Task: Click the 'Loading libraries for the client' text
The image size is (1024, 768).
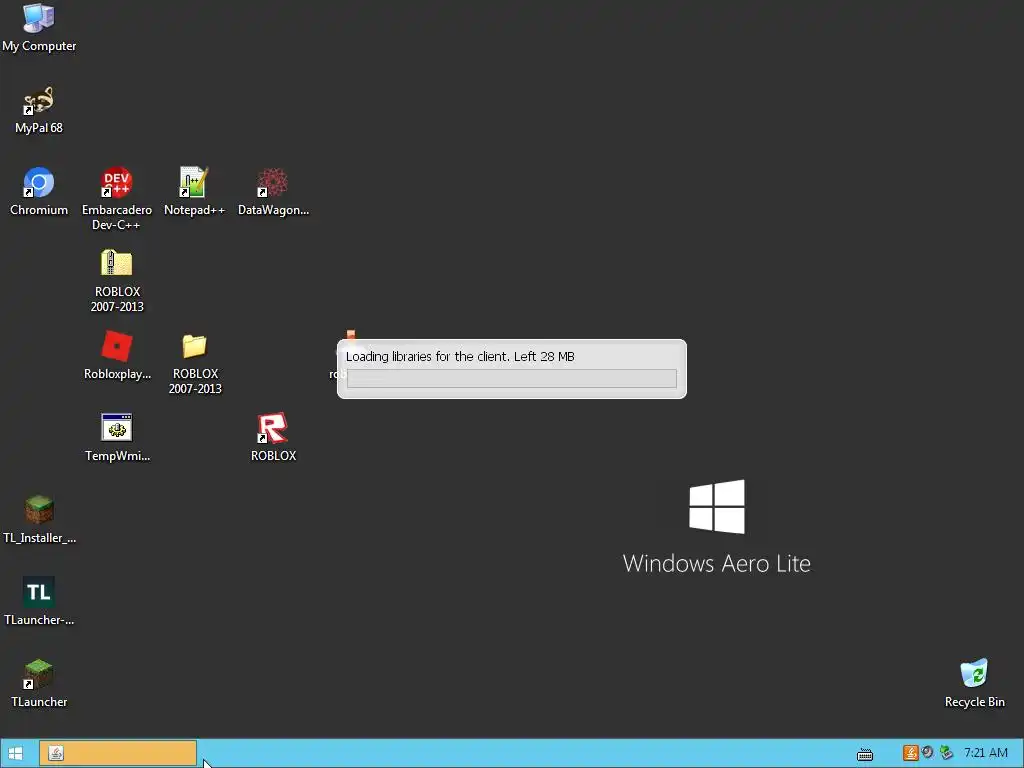Action: point(426,357)
